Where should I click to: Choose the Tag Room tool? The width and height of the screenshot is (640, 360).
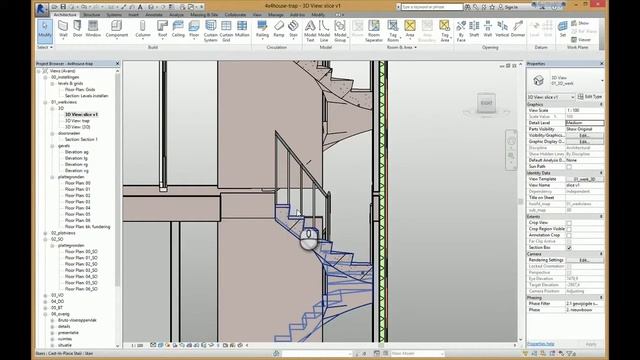pos(393,31)
